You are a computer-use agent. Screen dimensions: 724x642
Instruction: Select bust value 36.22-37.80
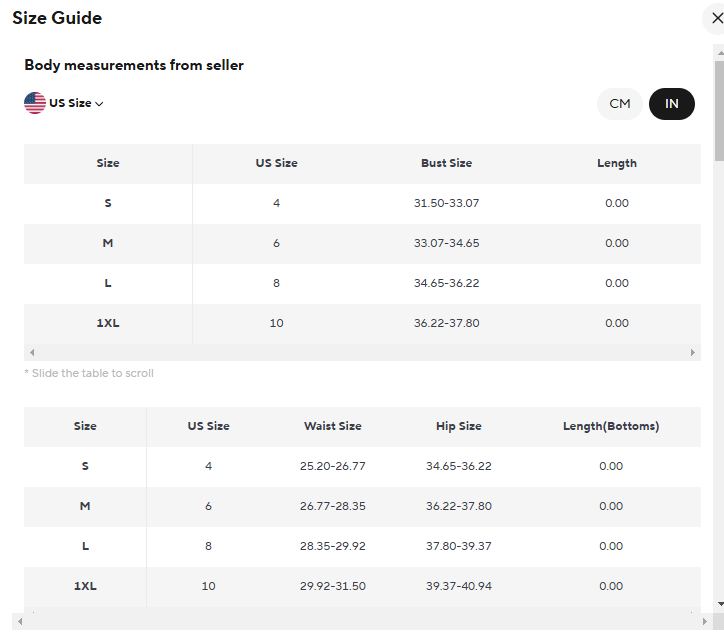pos(446,323)
